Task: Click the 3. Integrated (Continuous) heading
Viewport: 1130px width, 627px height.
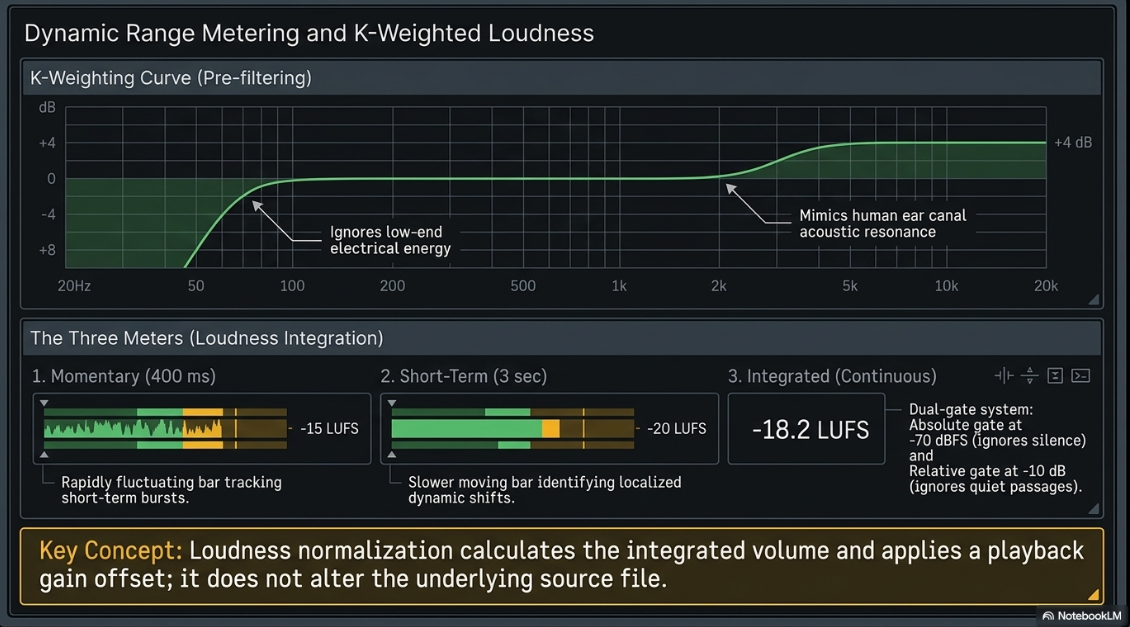Action: [832, 376]
